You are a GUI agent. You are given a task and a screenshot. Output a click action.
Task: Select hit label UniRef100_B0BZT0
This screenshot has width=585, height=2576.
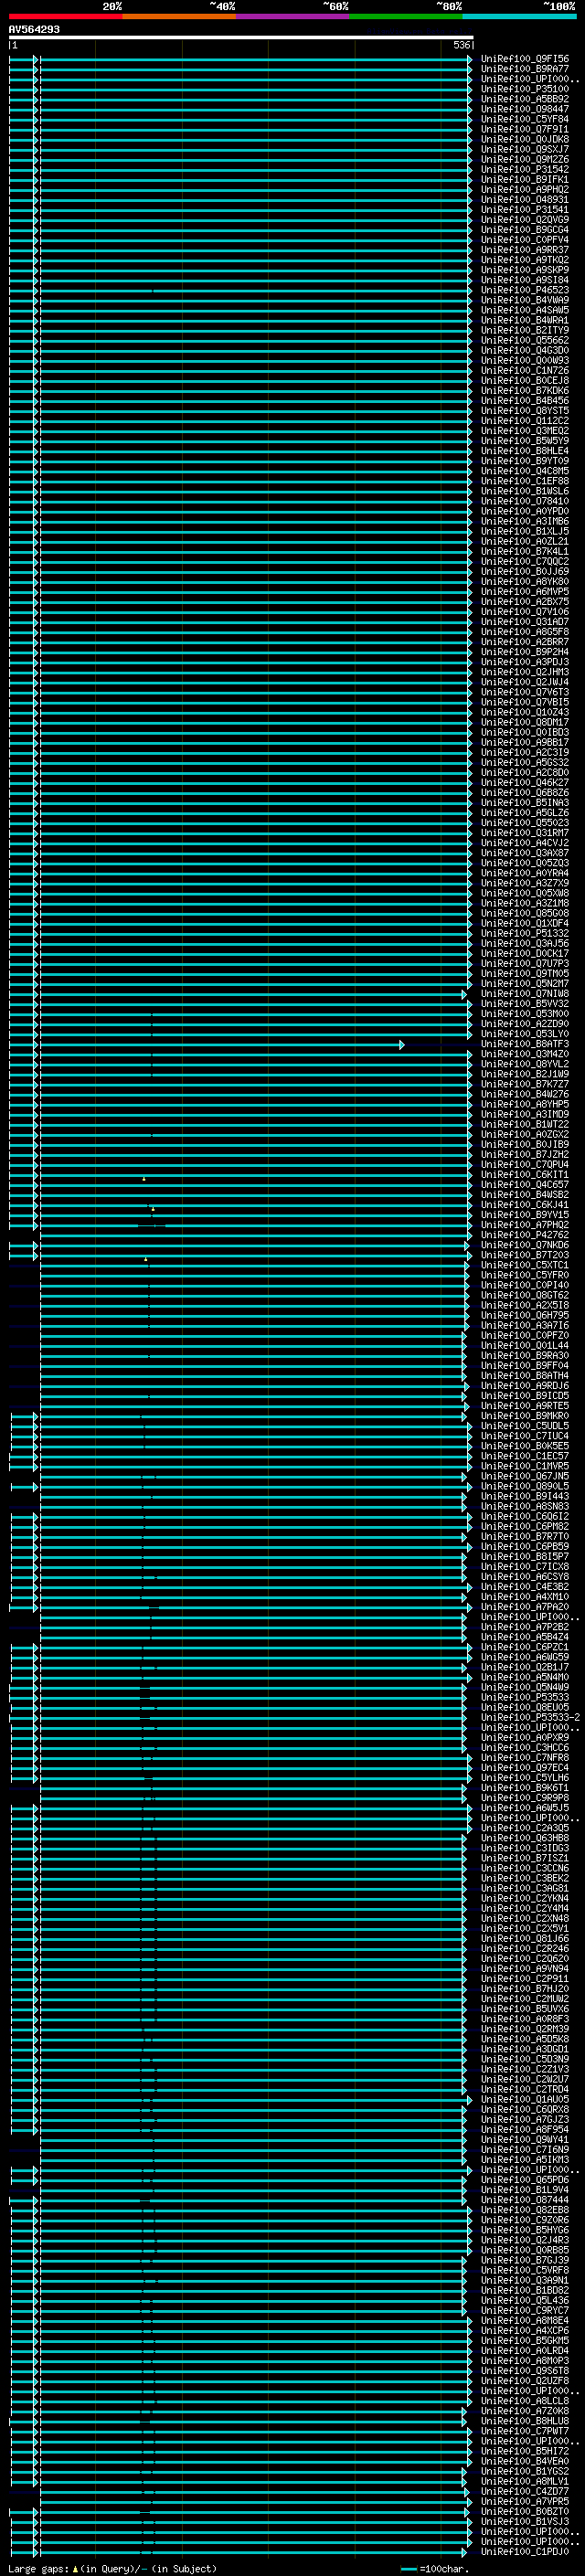point(524,2511)
